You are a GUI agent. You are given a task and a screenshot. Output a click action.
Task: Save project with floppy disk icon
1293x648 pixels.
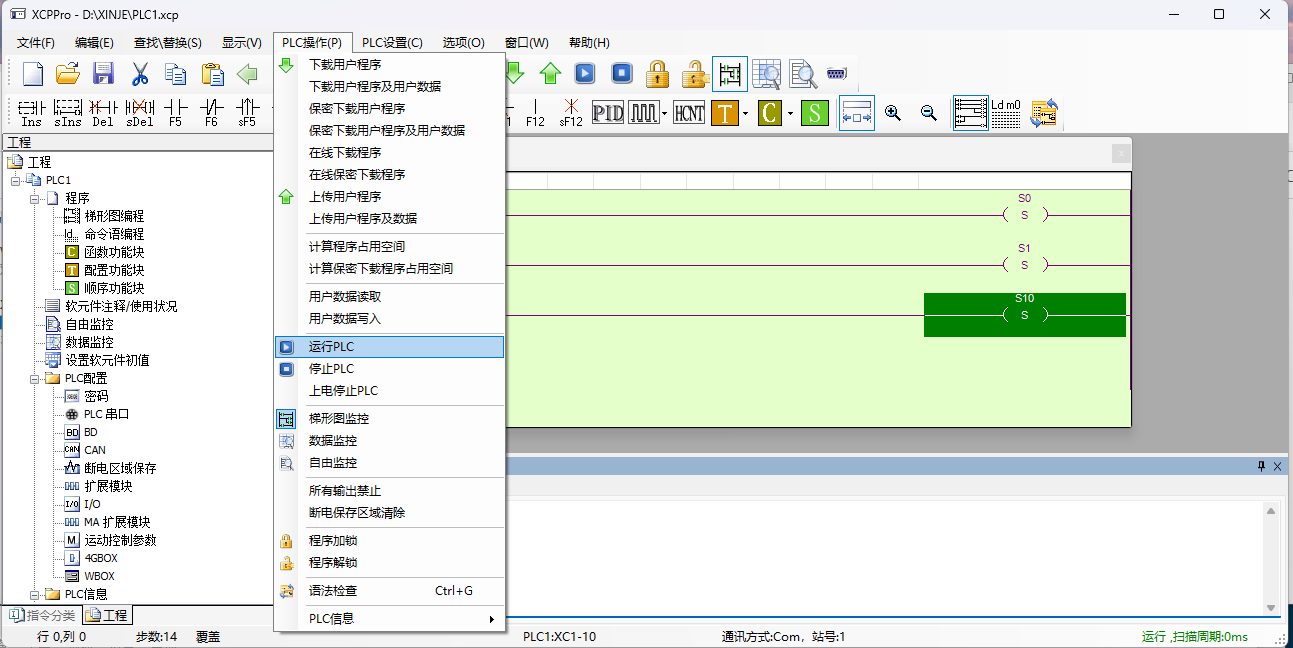pos(103,73)
